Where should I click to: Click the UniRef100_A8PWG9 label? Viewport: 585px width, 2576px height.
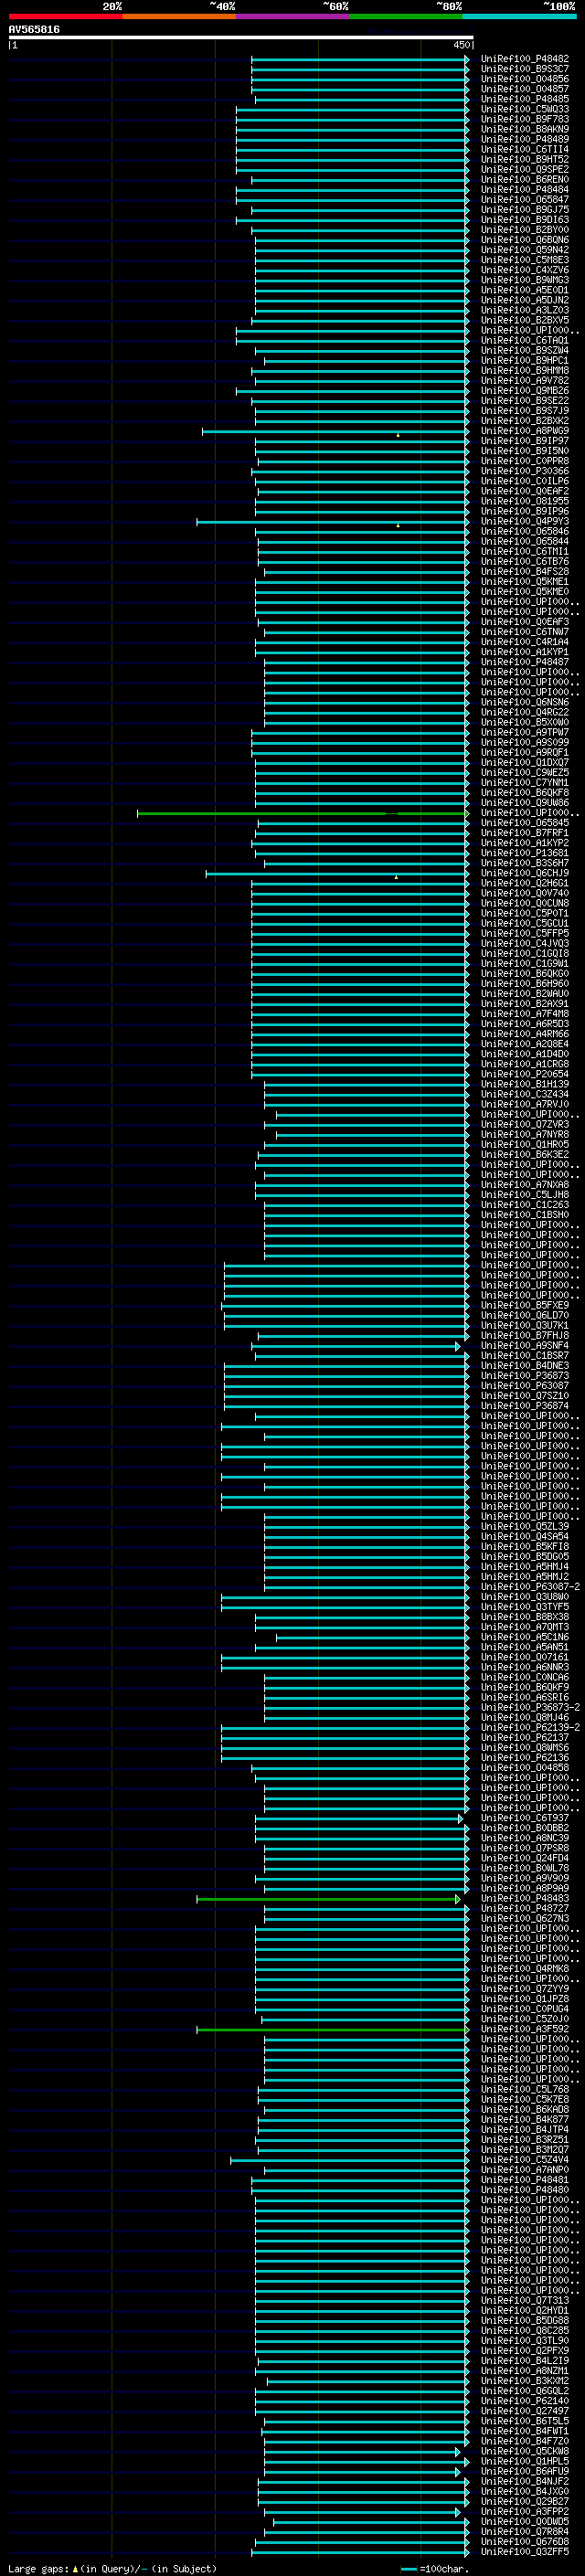click(x=525, y=431)
